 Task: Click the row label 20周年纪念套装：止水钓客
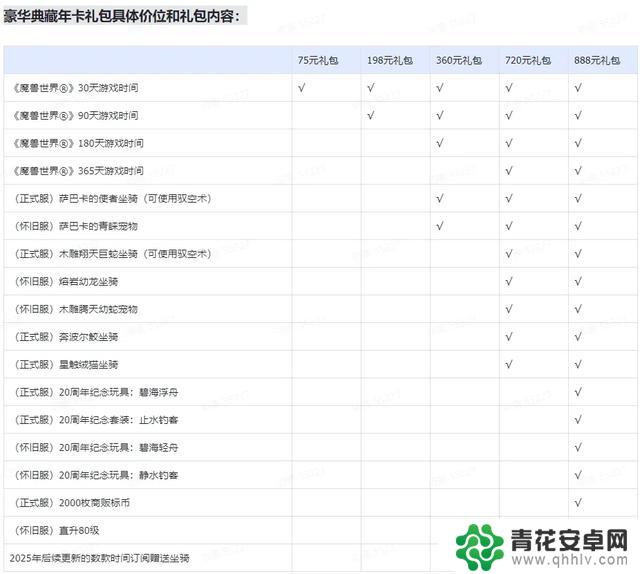pos(96,420)
